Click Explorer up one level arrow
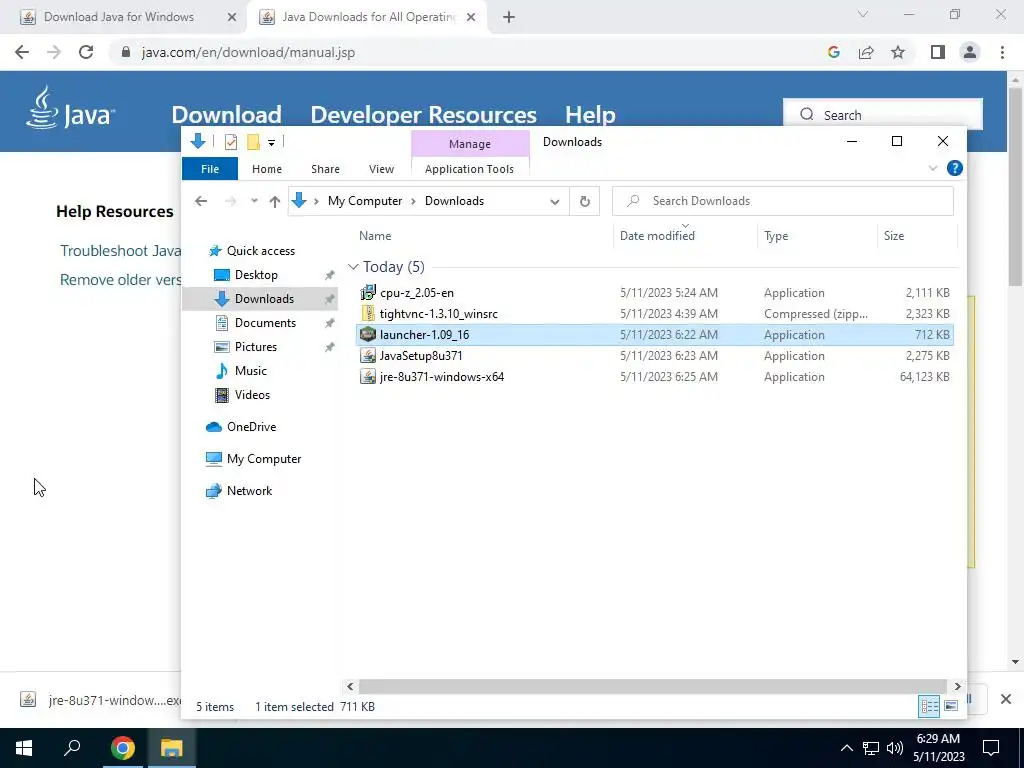The height and width of the screenshot is (768, 1024). pos(275,201)
